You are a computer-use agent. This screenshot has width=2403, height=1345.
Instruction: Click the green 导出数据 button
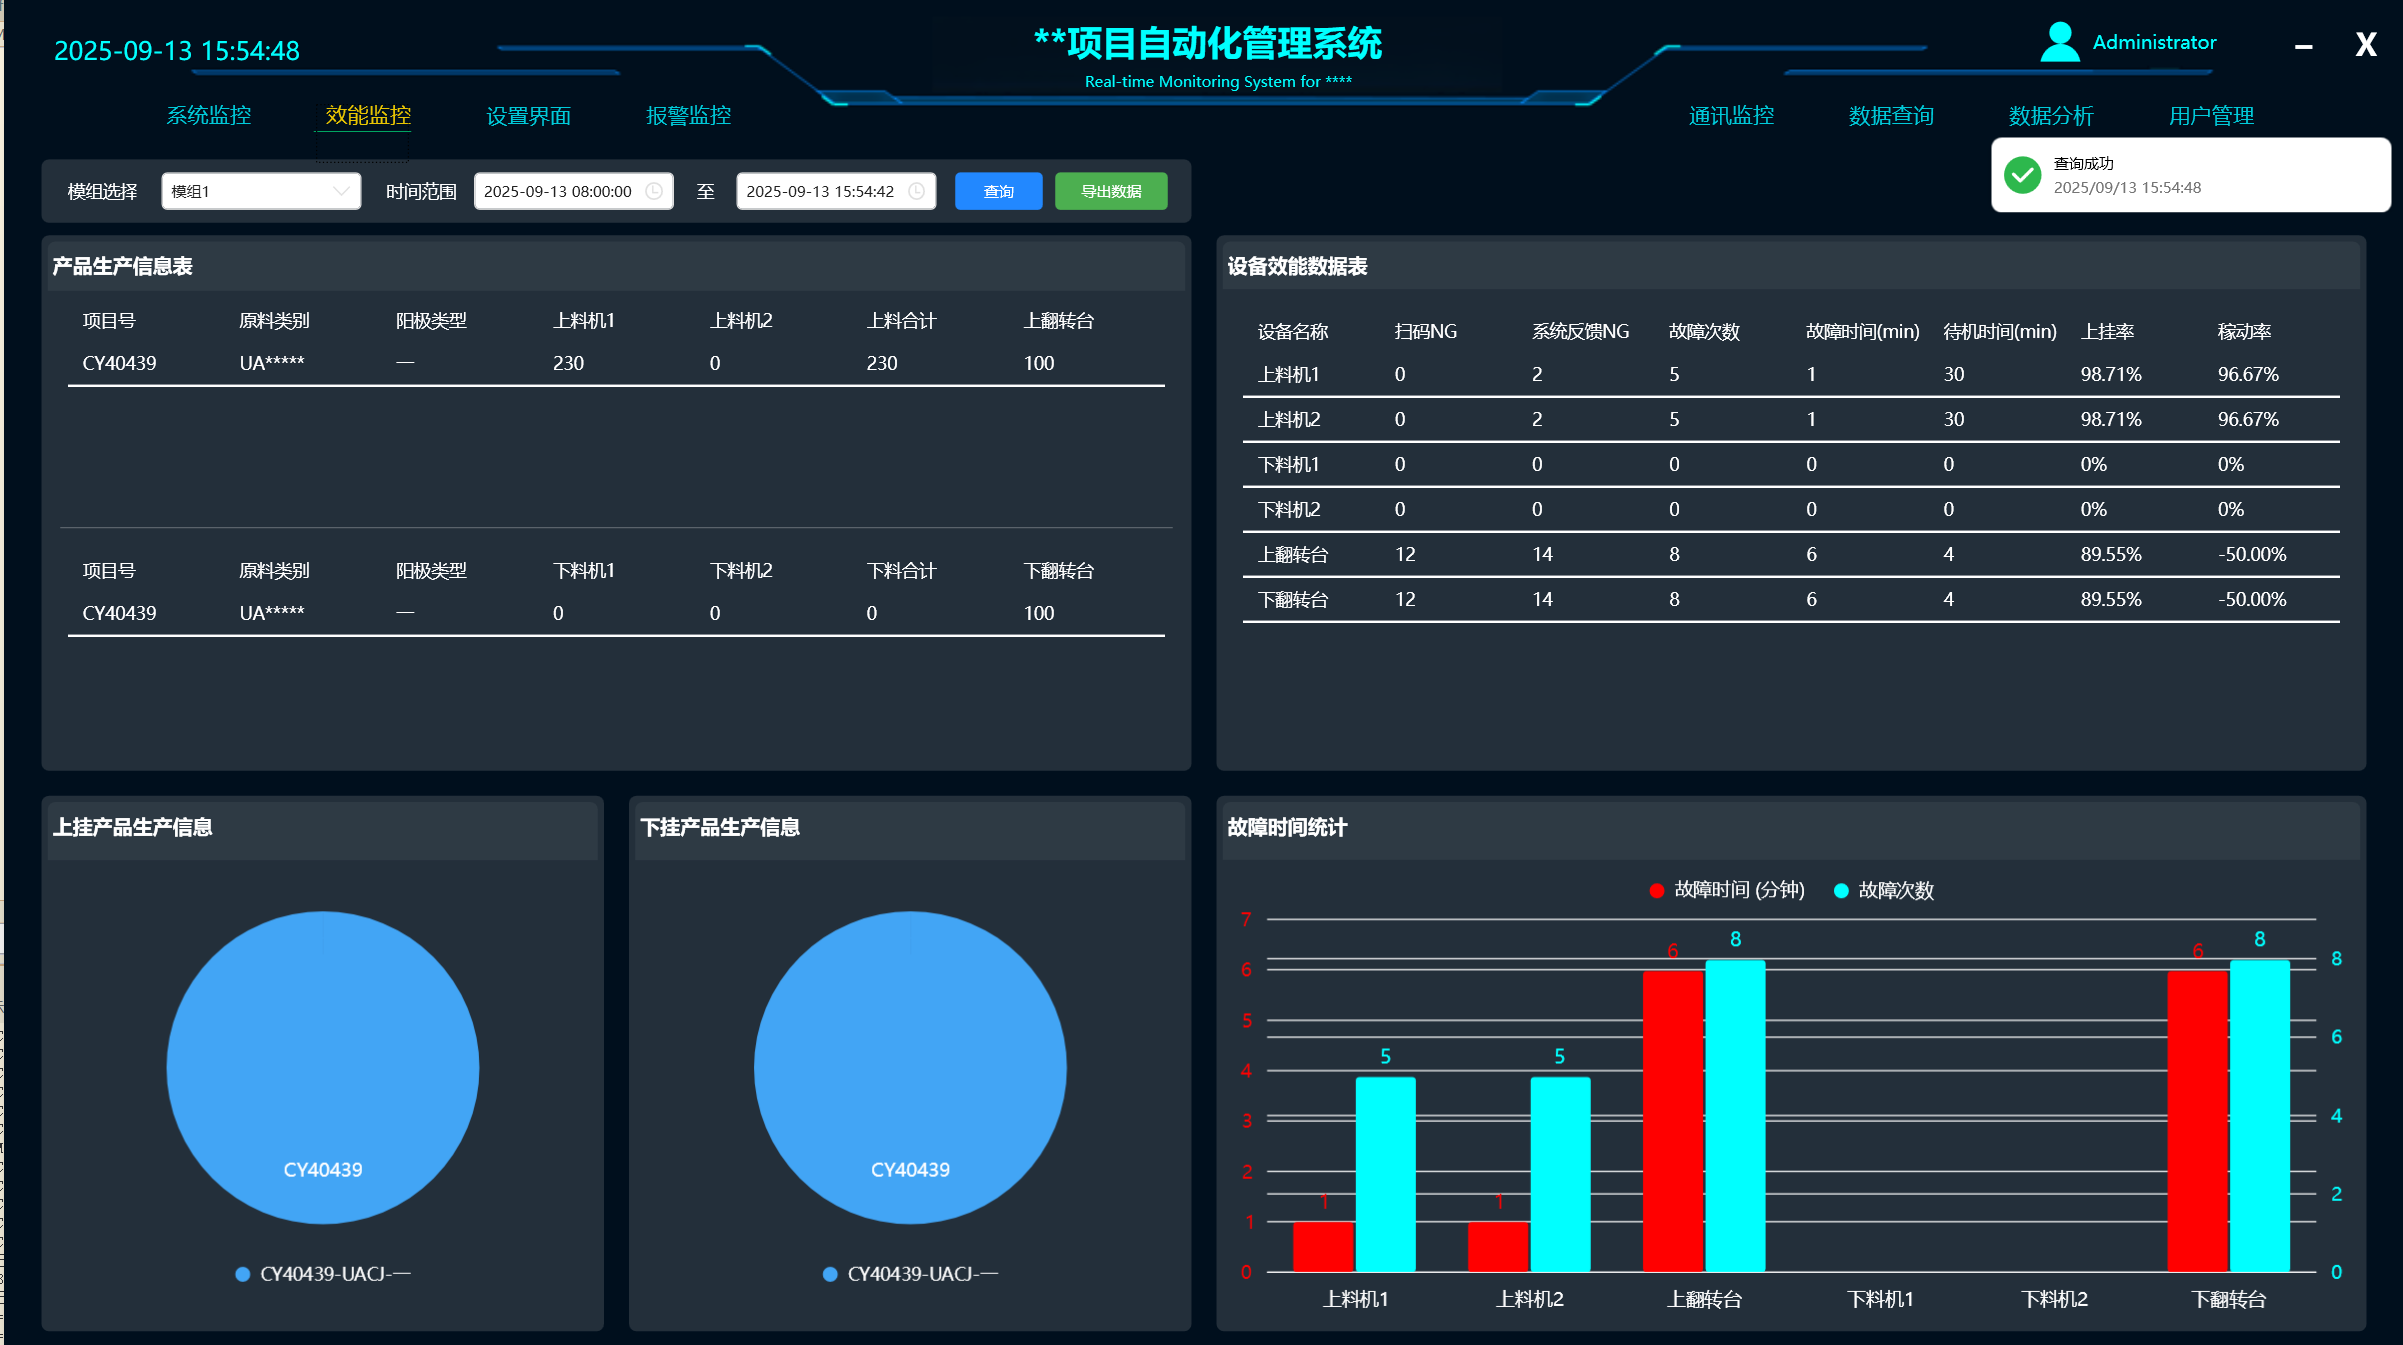1110,191
